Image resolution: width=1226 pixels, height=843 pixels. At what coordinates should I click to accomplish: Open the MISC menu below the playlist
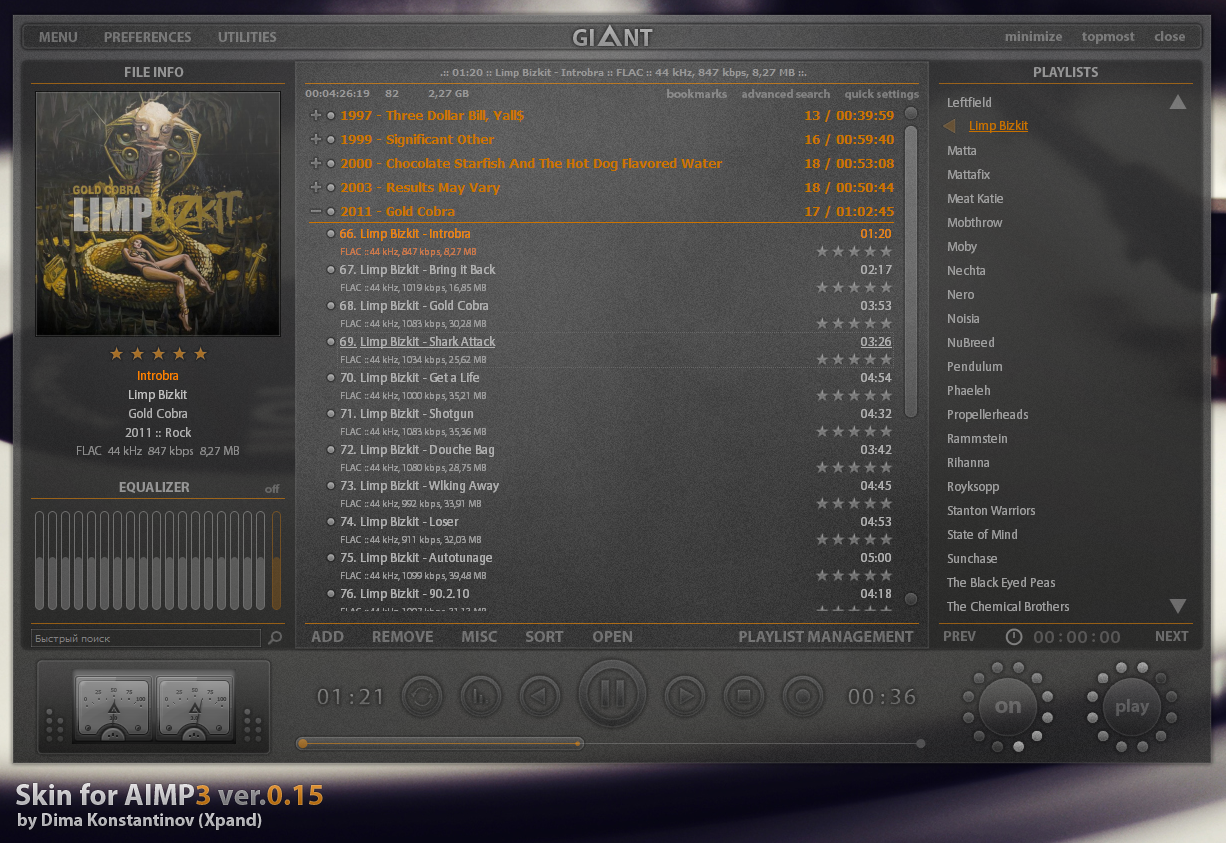pos(479,636)
